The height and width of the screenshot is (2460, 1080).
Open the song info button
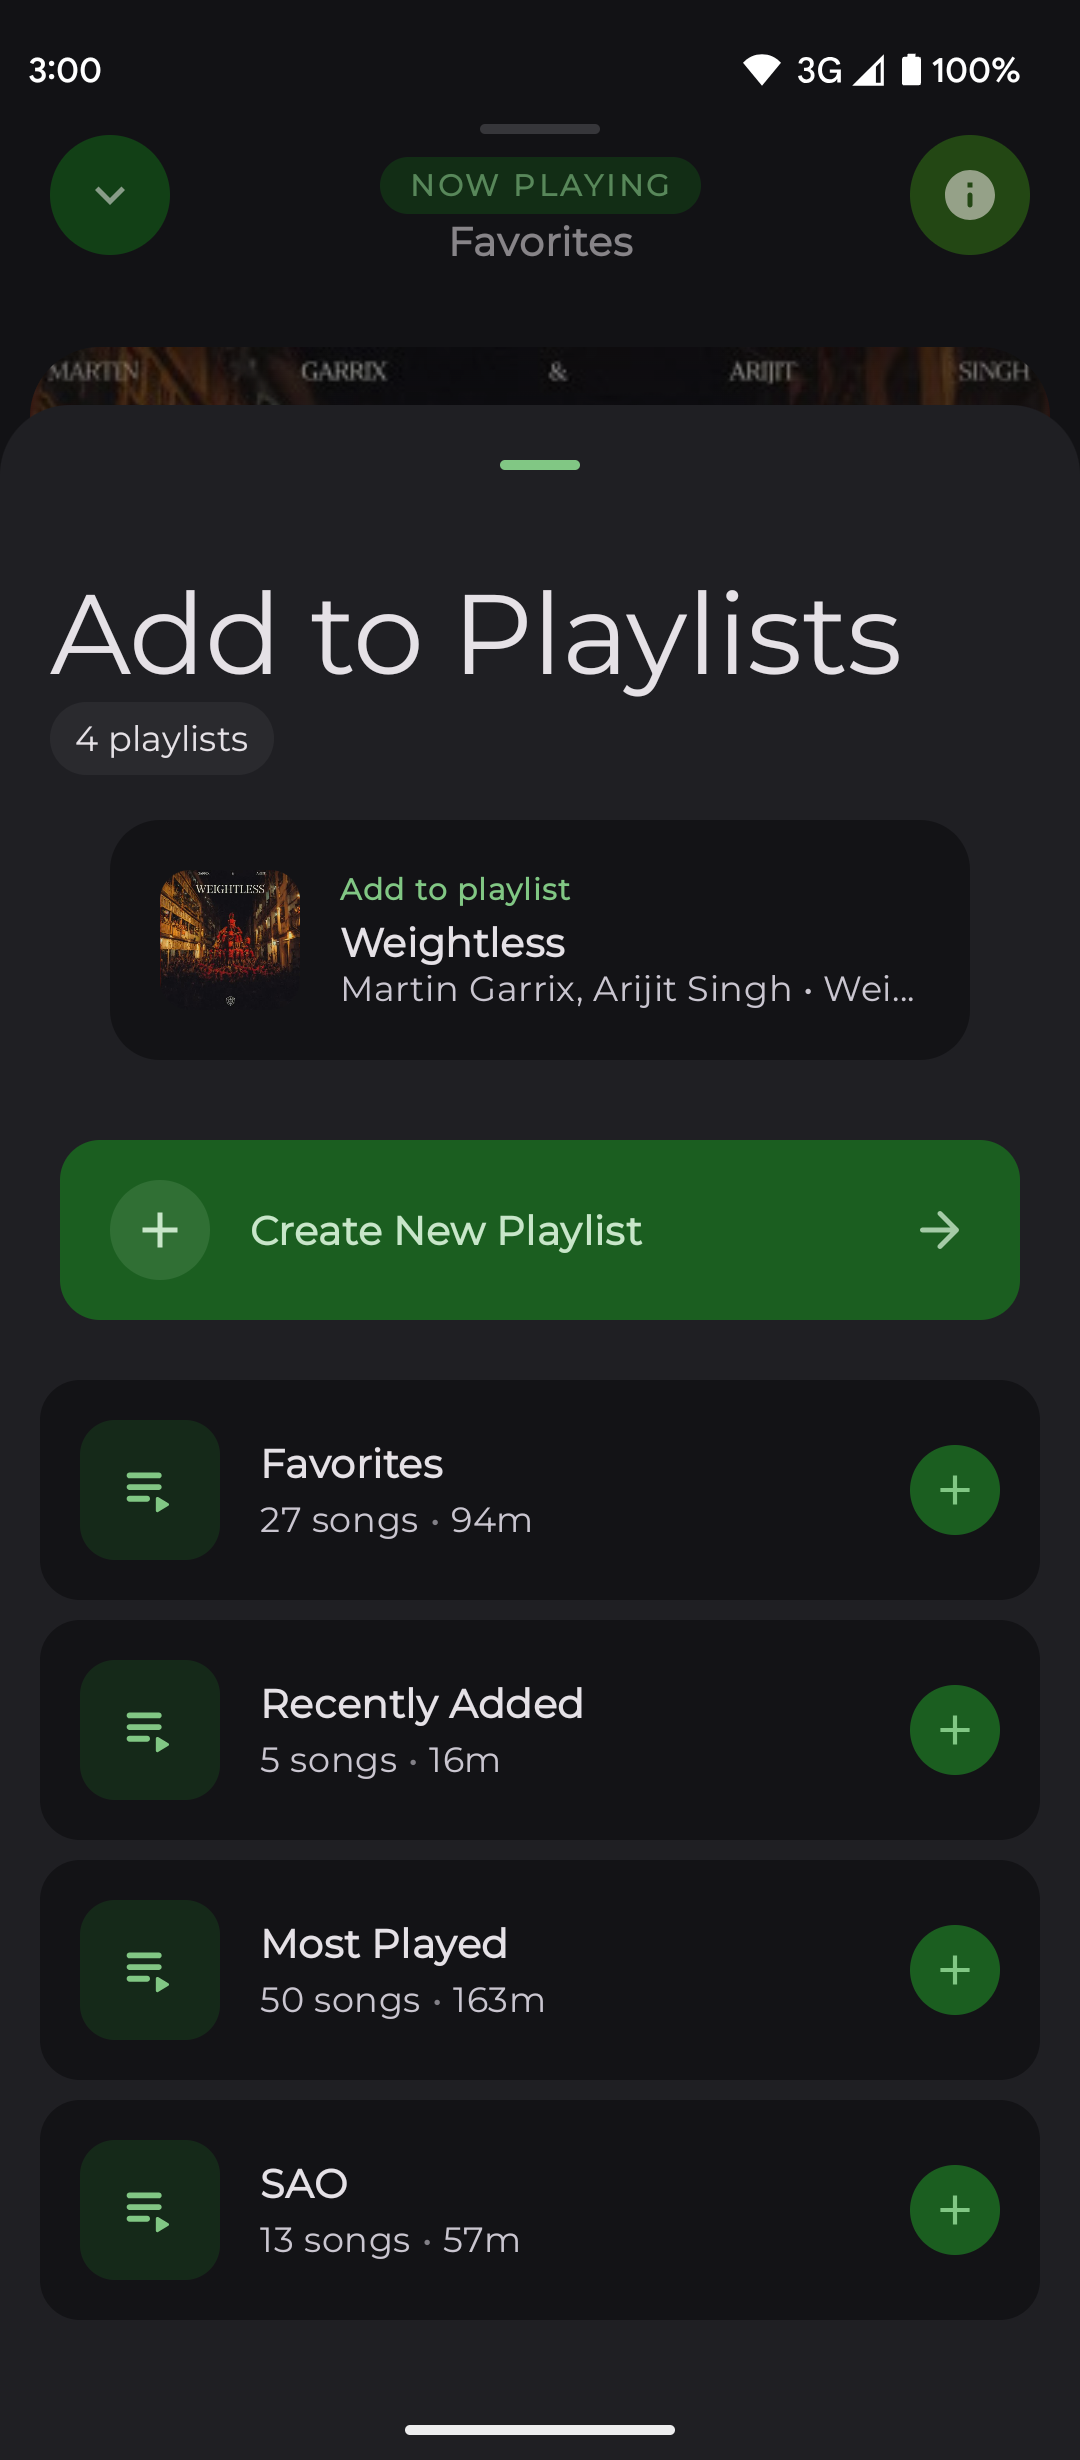[x=969, y=195]
